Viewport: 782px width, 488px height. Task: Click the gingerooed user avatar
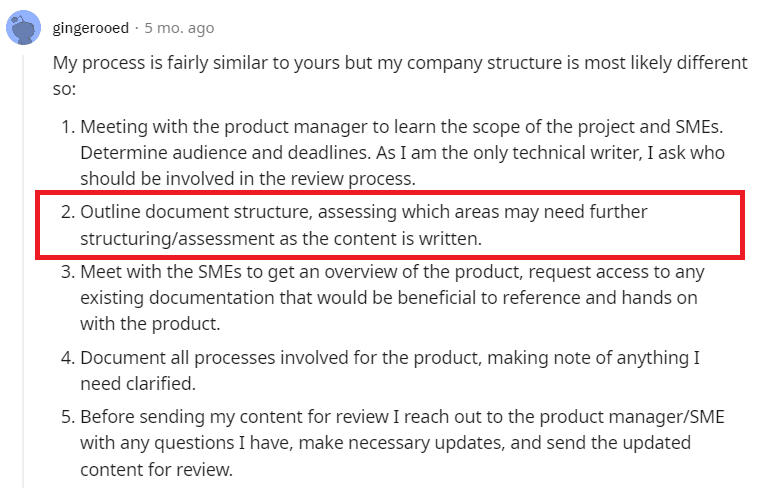click(x=22, y=28)
